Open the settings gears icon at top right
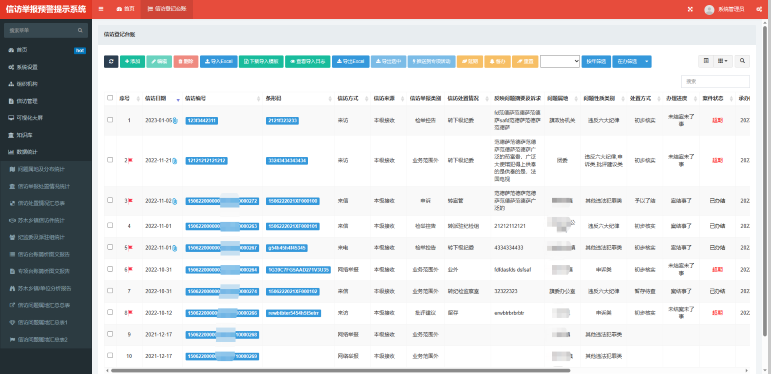The height and width of the screenshot is (374, 771). 759,9
